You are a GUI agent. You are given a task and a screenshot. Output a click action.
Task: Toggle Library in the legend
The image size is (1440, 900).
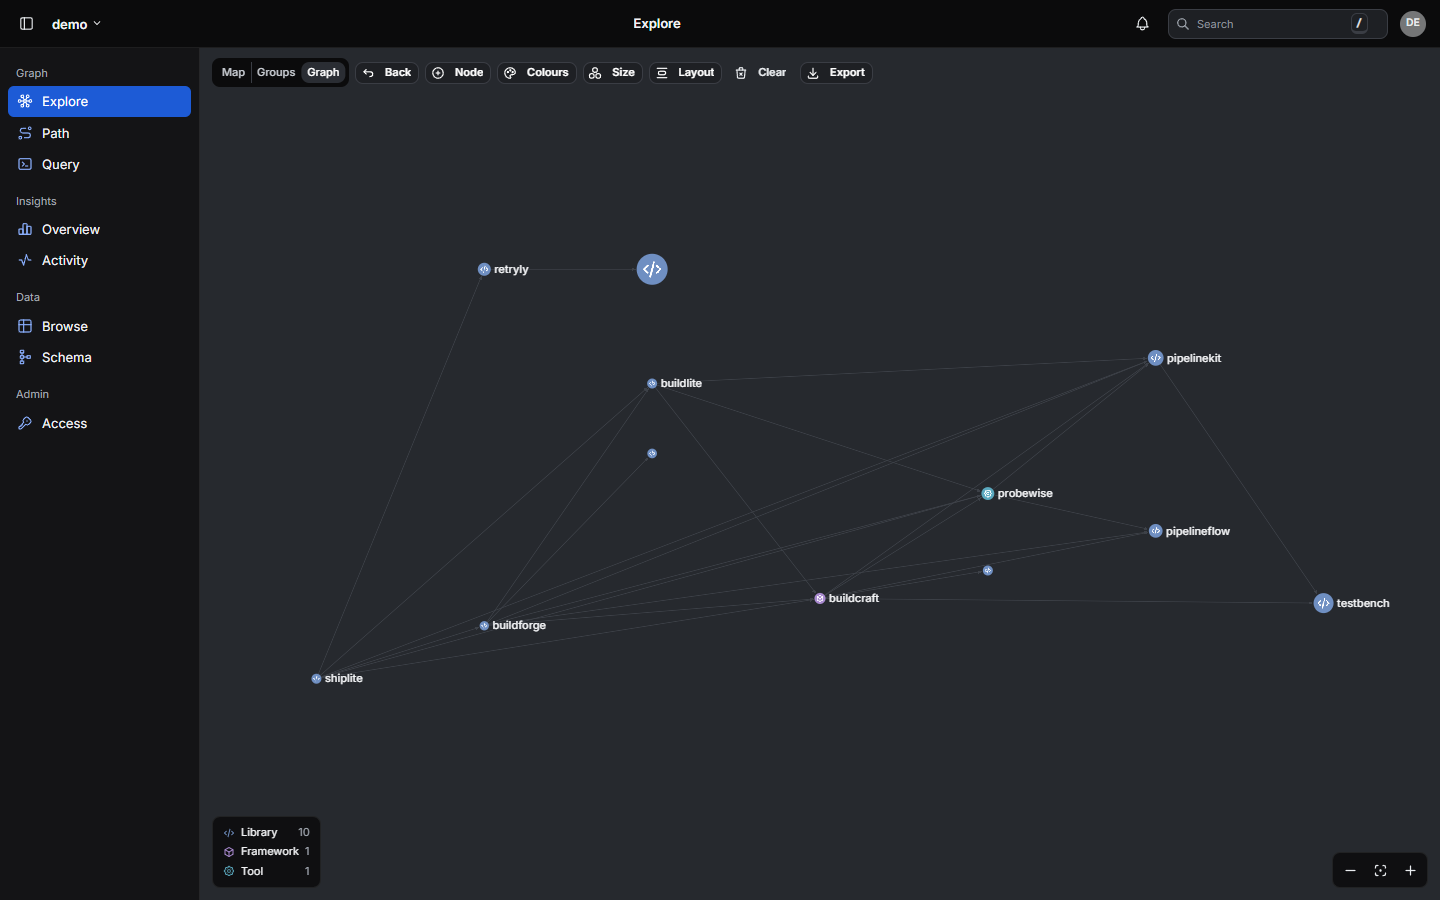(266, 832)
